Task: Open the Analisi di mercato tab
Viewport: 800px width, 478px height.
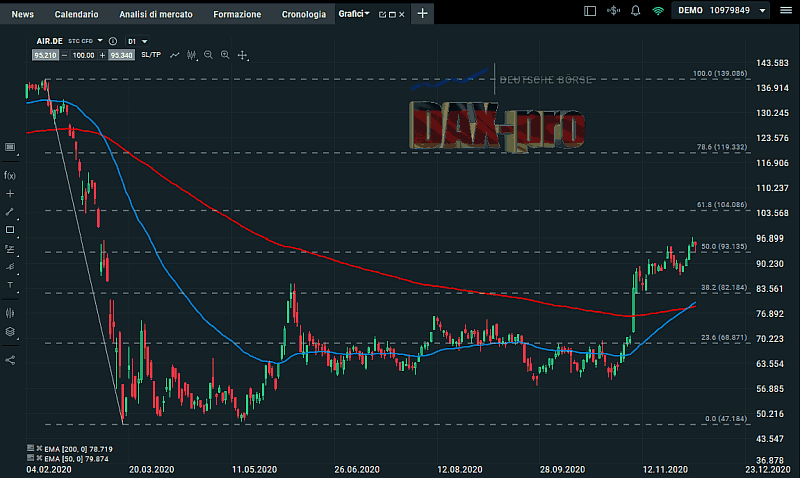Action: click(x=156, y=14)
